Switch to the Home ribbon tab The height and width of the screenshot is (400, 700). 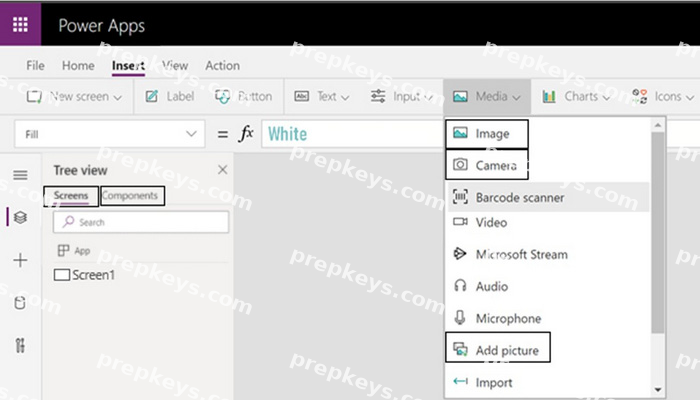78,66
